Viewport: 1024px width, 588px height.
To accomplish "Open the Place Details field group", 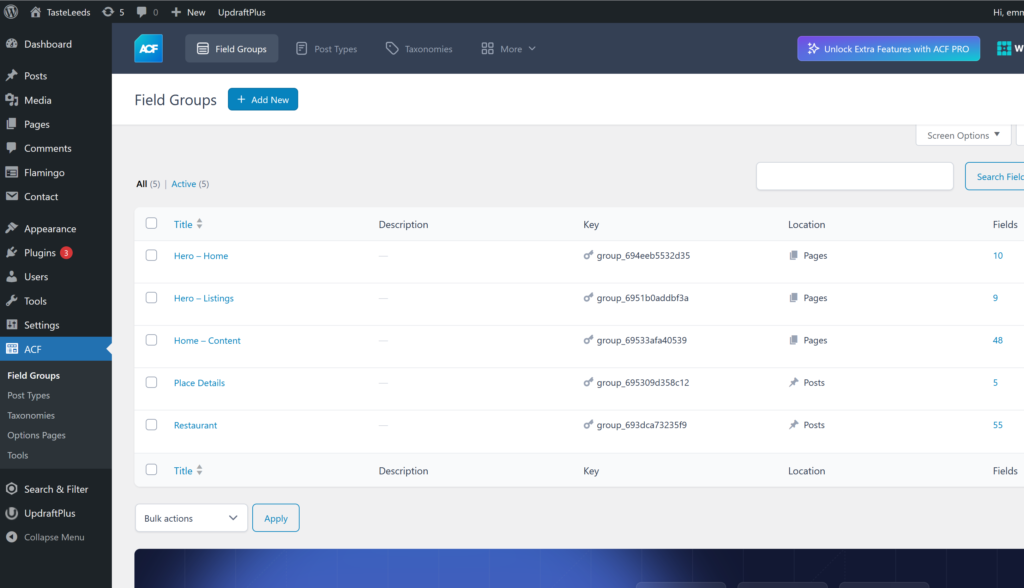I will coord(199,383).
